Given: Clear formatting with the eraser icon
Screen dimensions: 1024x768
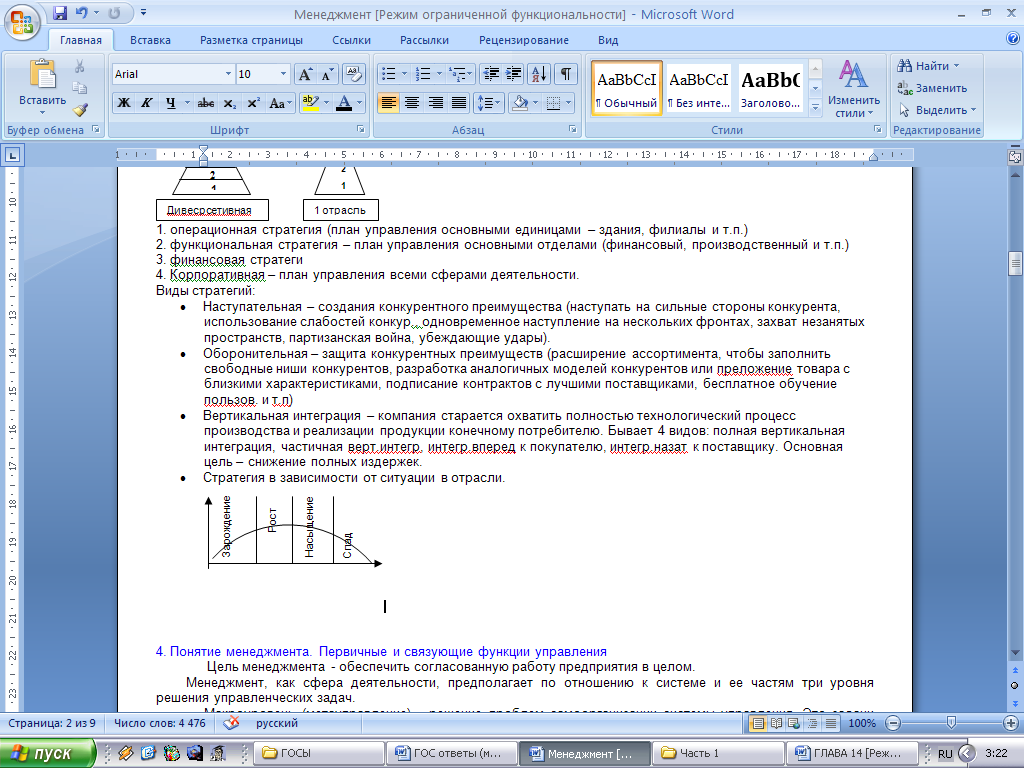Looking at the screenshot, I should pos(353,74).
